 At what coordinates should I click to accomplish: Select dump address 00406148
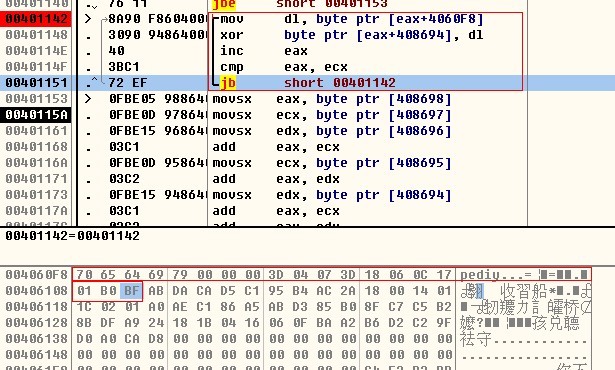click(36, 355)
